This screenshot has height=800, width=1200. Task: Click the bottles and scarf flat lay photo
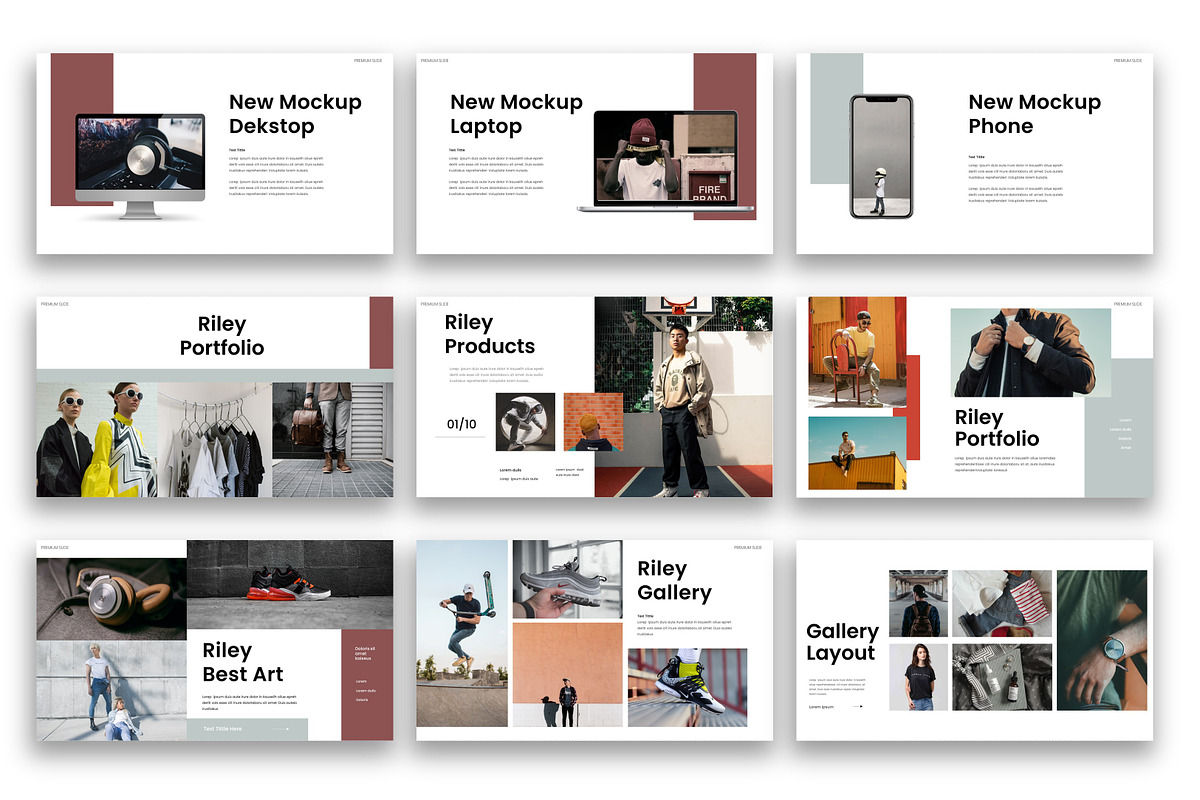pos(1001,677)
